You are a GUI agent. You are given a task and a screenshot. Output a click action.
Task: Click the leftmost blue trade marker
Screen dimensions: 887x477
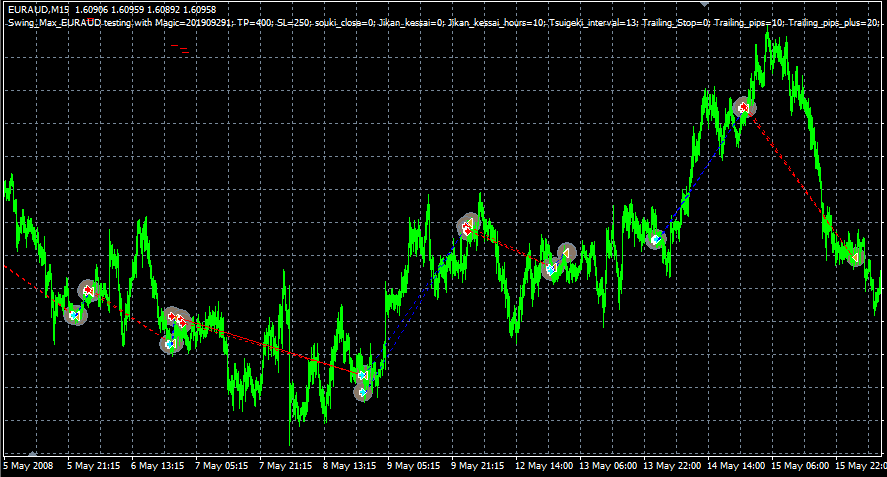click(x=73, y=315)
